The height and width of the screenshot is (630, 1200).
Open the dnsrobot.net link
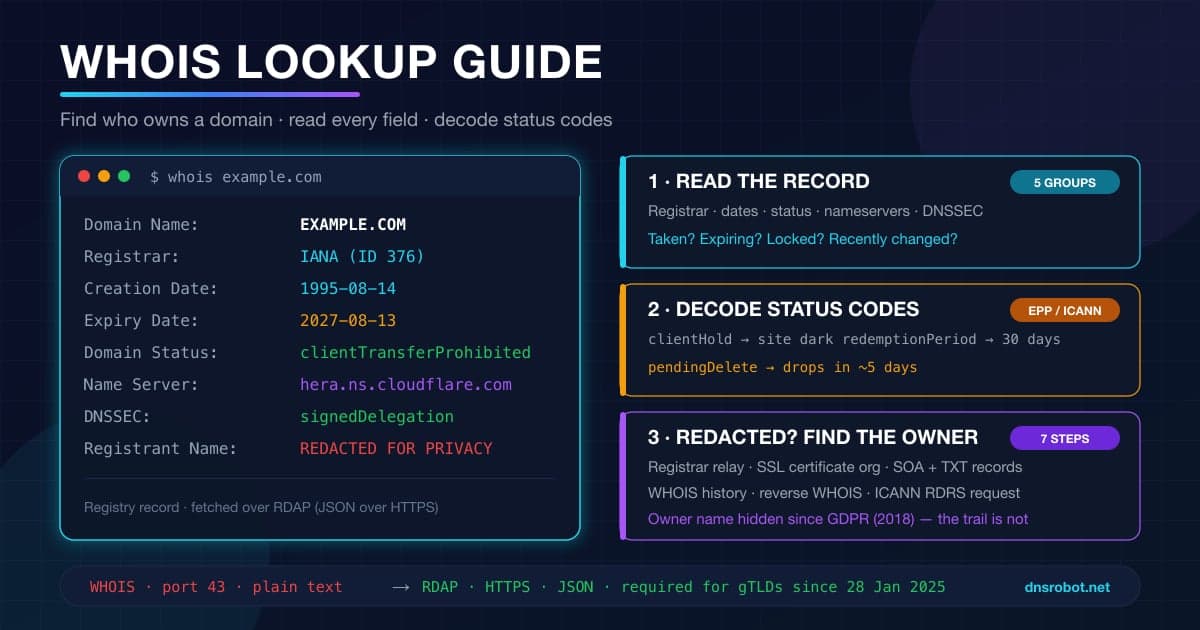[x=1067, y=587]
